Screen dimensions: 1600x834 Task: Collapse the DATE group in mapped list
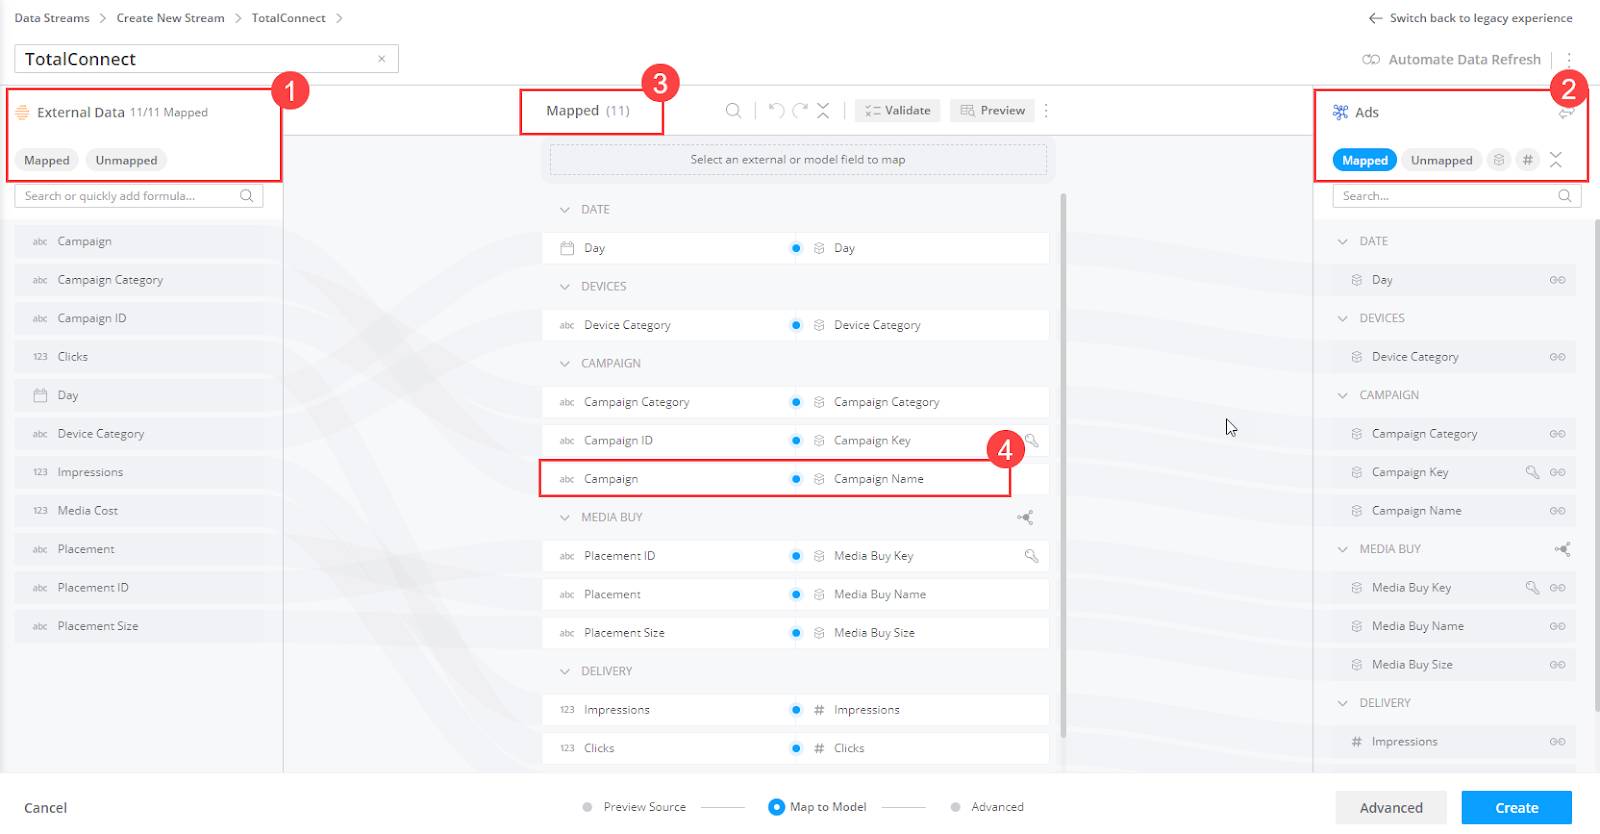565,210
